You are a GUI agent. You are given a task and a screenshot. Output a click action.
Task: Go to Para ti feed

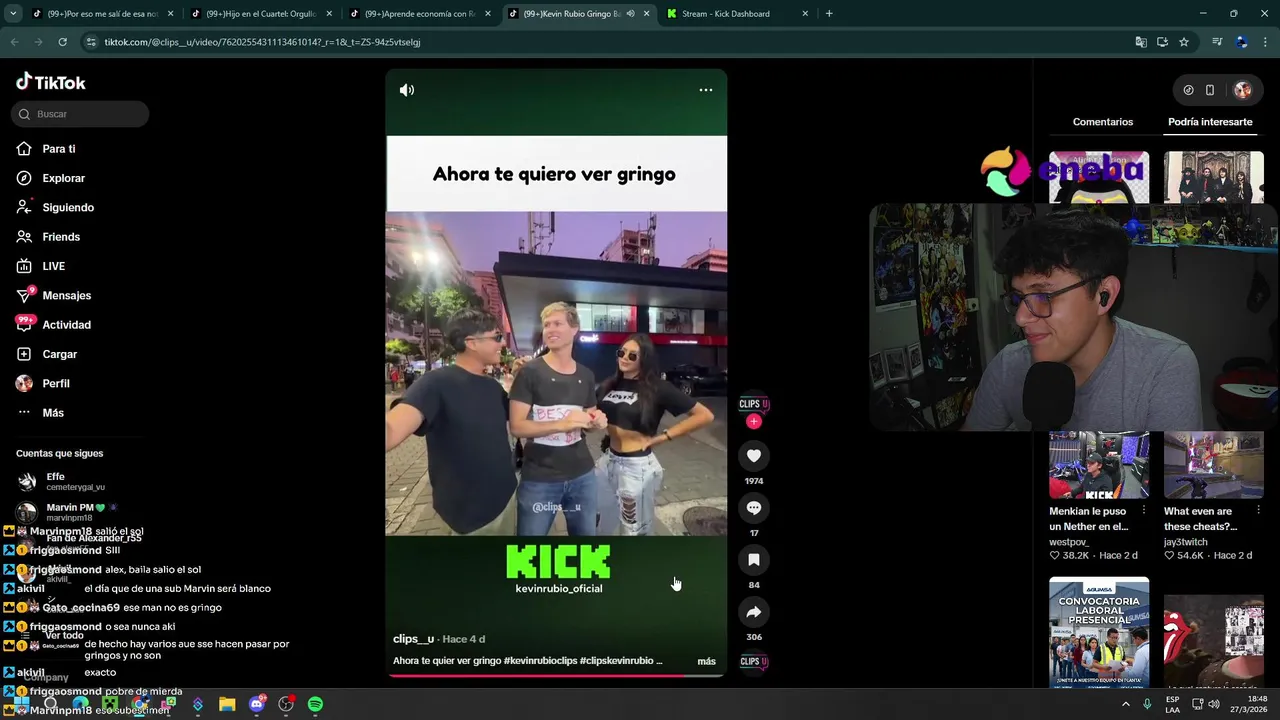(58, 149)
